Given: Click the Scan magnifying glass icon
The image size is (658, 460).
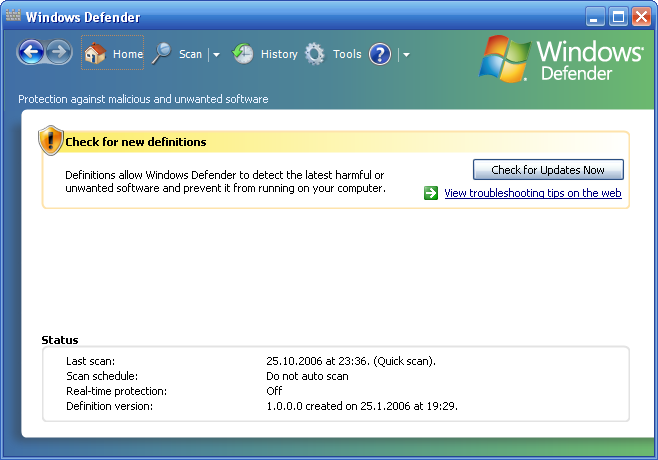Looking at the screenshot, I should (x=162, y=53).
